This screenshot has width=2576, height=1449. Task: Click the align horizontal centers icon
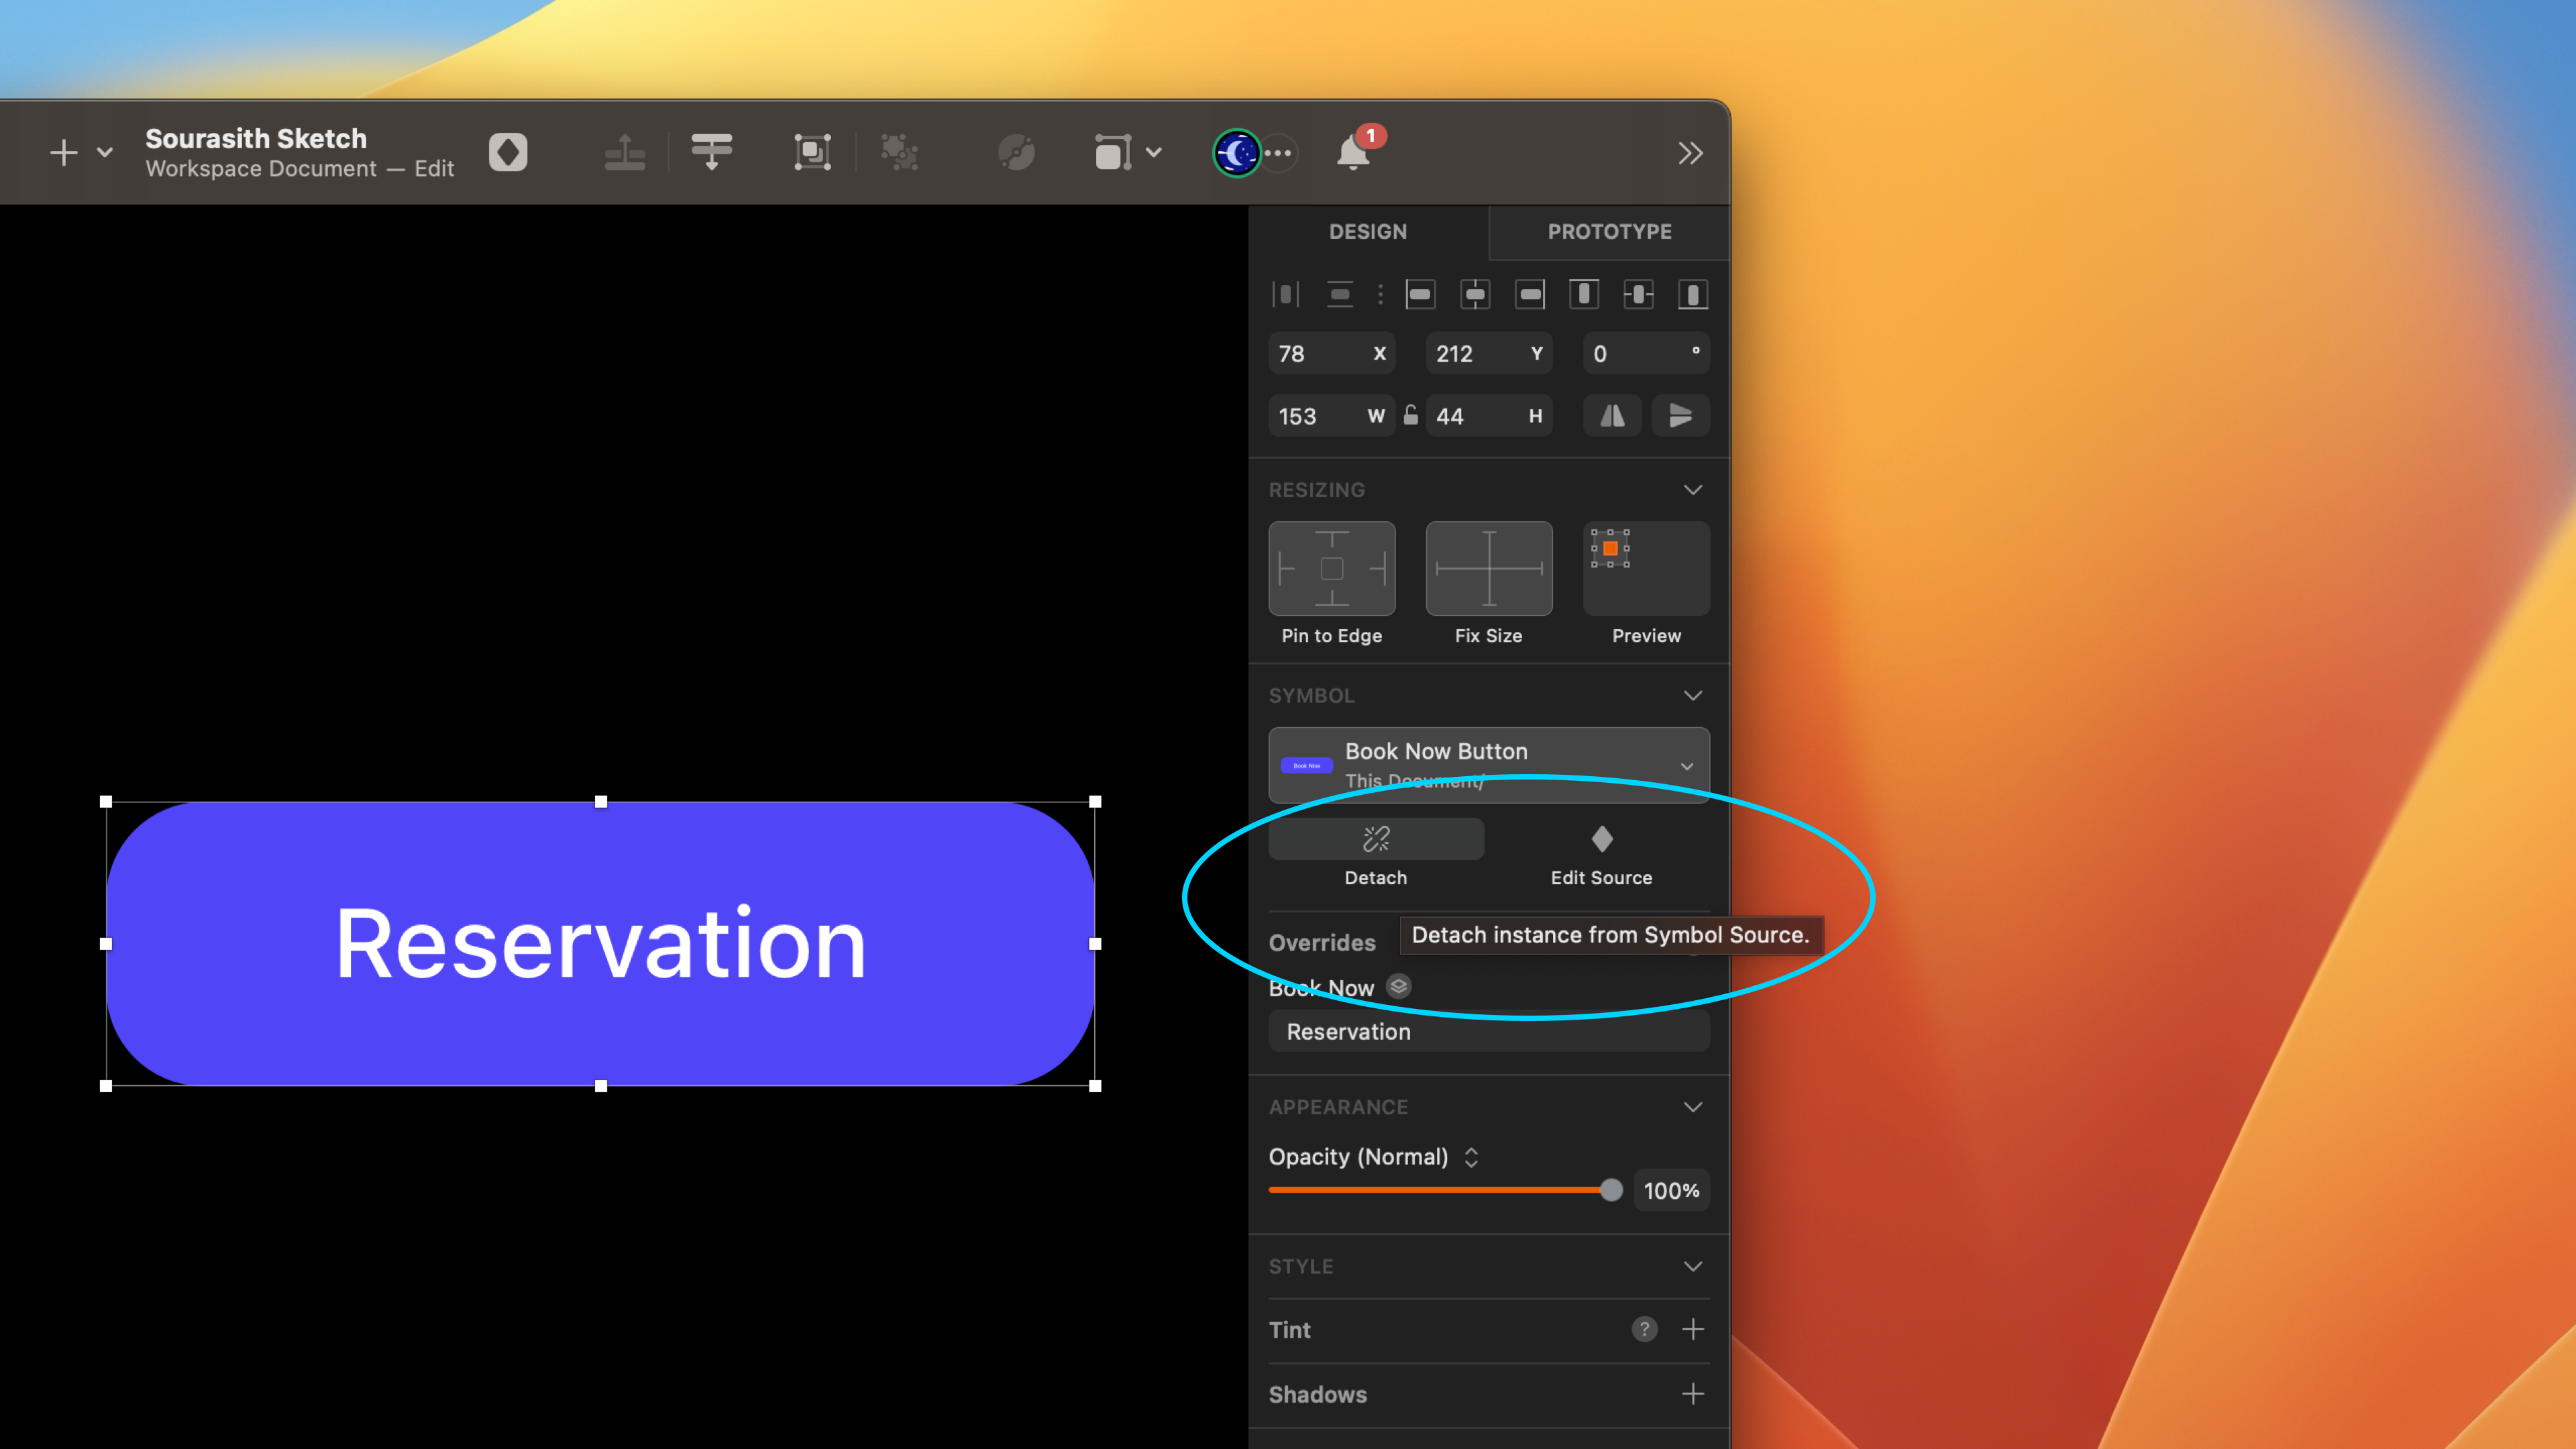1475,294
